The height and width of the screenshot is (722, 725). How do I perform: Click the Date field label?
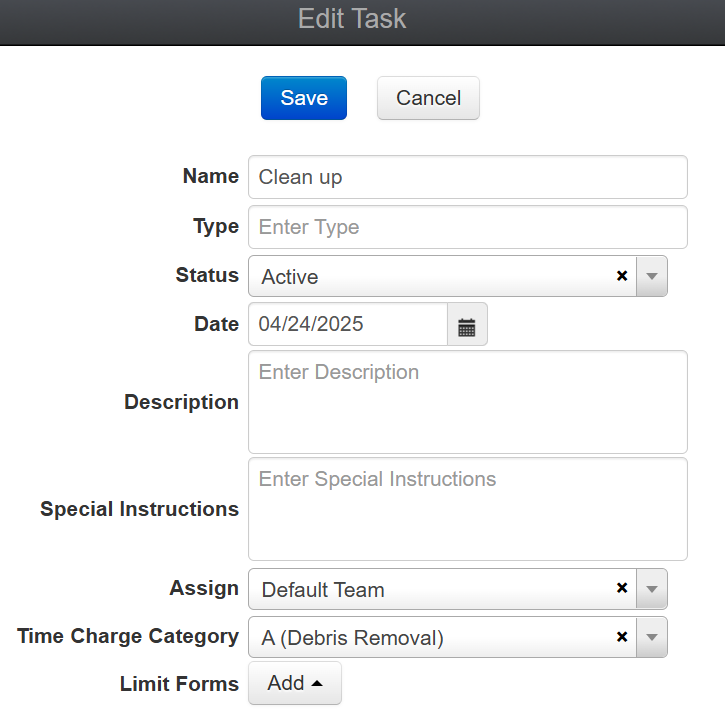coord(216,324)
